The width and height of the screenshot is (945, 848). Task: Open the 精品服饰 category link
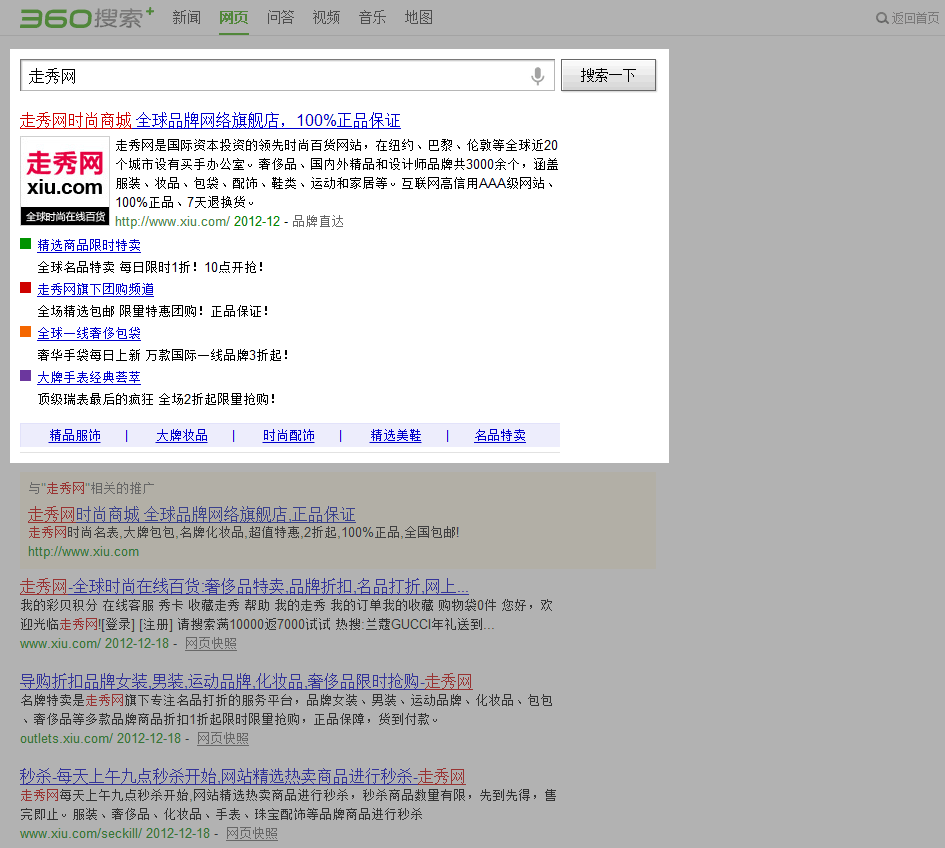(75, 435)
